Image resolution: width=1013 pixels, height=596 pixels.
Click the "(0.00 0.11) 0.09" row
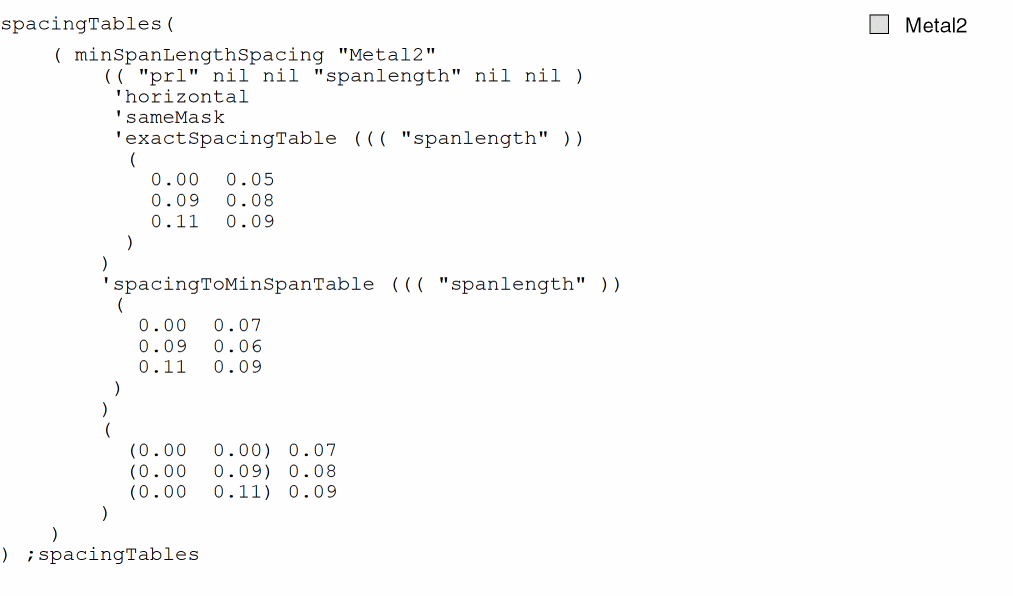232,492
